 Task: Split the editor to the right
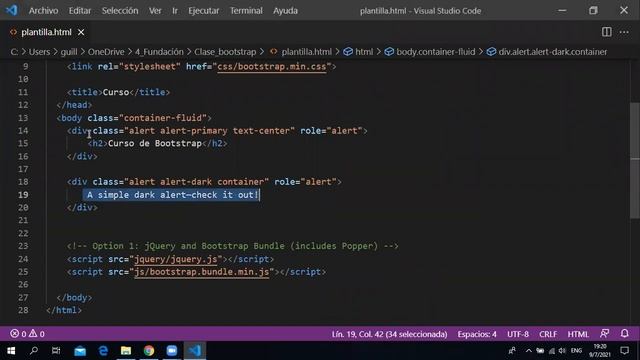(x=607, y=32)
